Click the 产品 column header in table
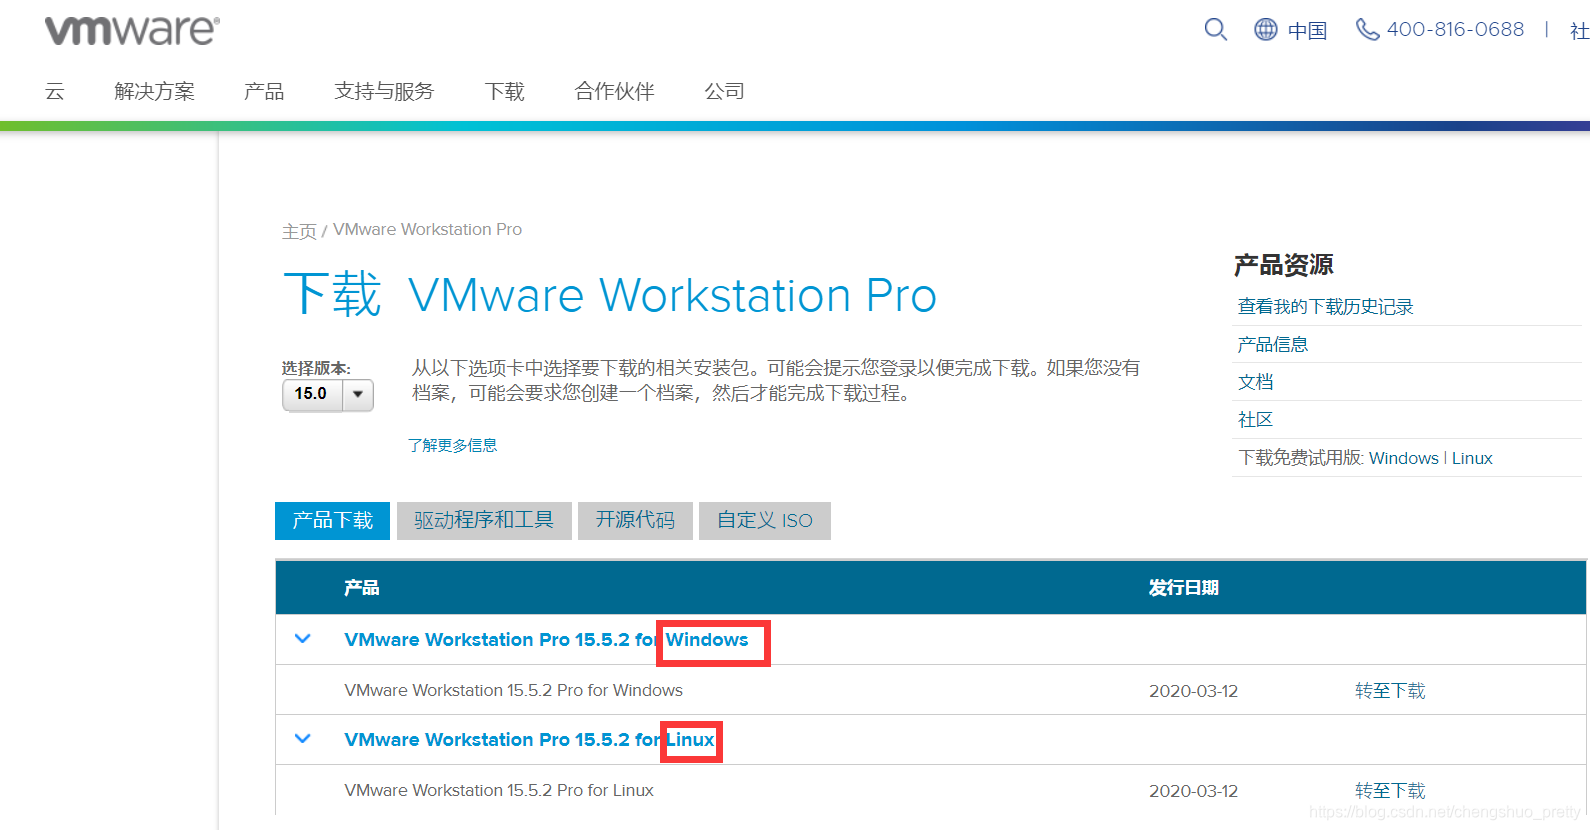Screen dimensions: 1590x830 [361, 587]
